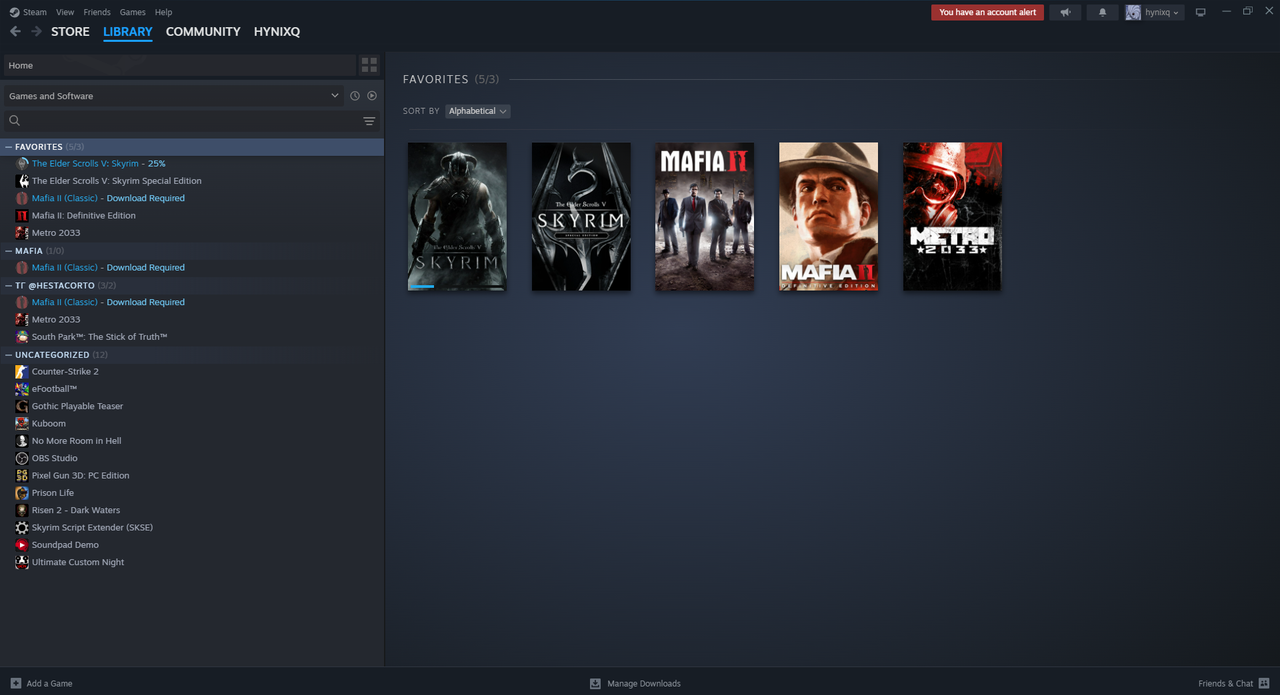Click Gothic Playable Teaser icon

(x=22, y=406)
